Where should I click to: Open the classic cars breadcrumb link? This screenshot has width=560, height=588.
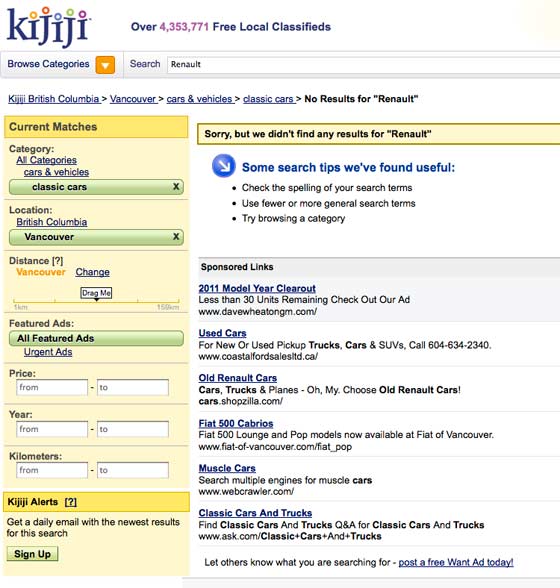coord(268,99)
